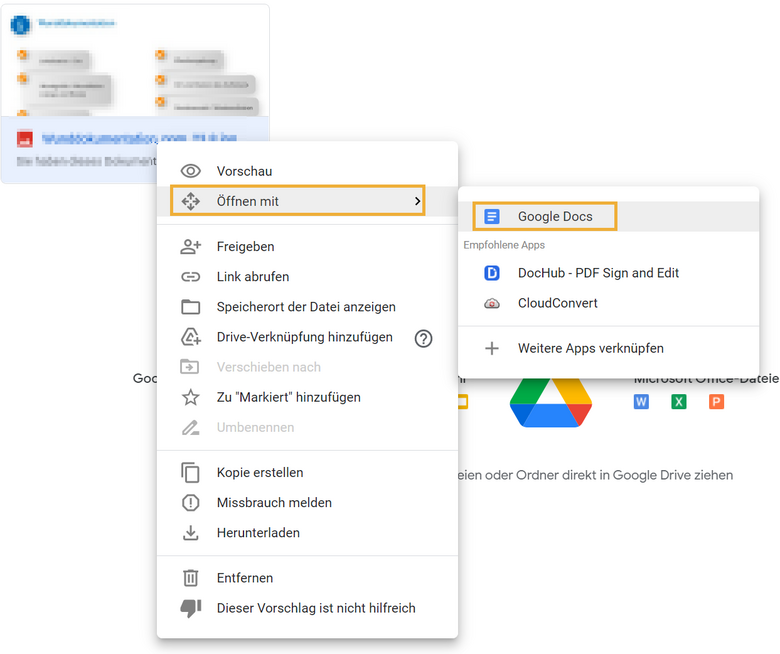Choose Dieser Vorschlag ist nicht hilfreich
Image resolution: width=780 pixels, height=654 pixels.
coord(307,608)
